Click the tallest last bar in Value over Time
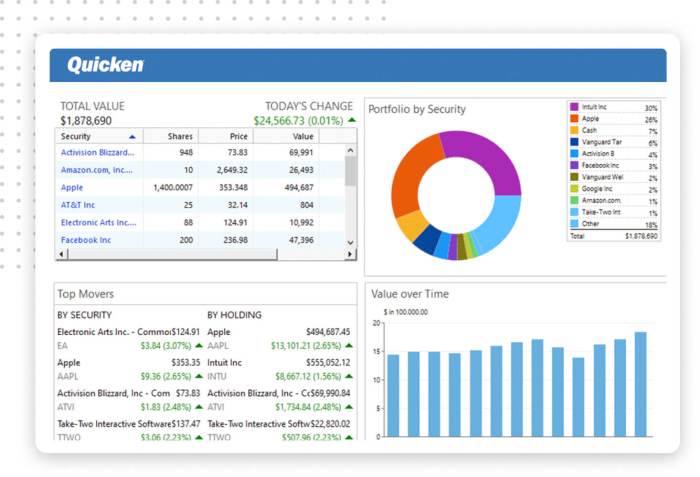 pos(640,384)
